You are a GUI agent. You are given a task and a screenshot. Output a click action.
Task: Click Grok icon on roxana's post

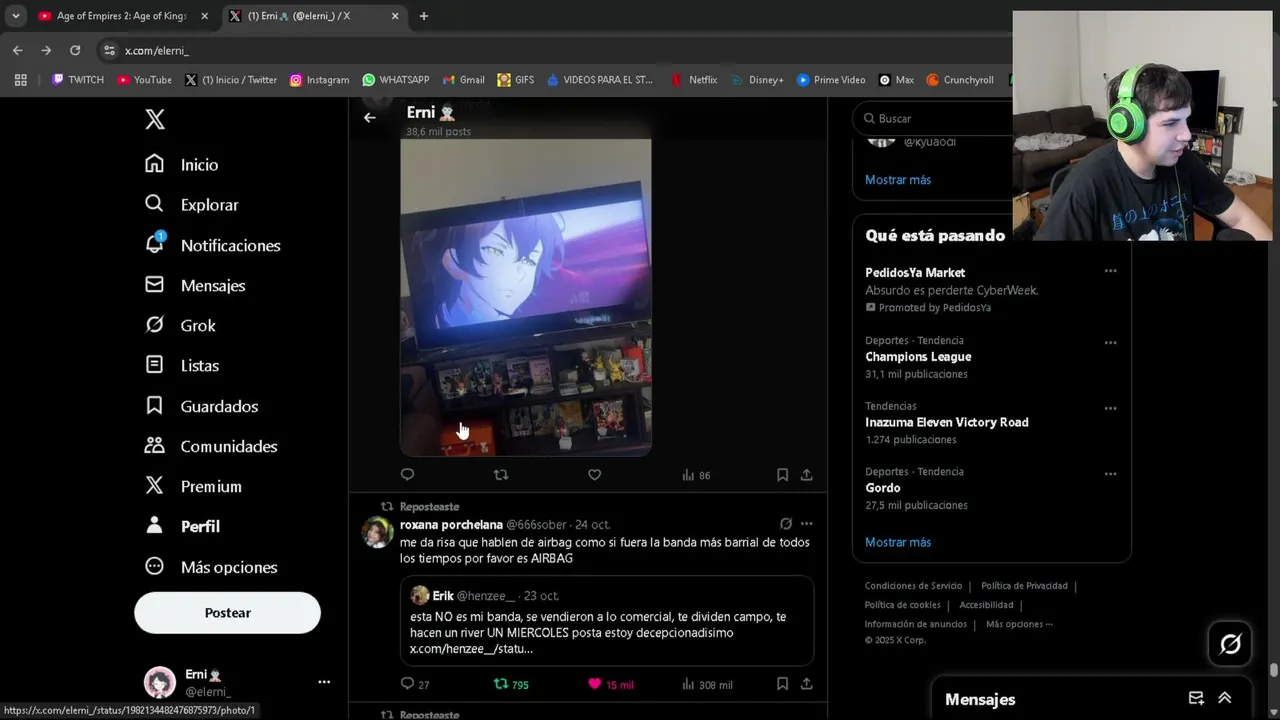(x=786, y=524)
